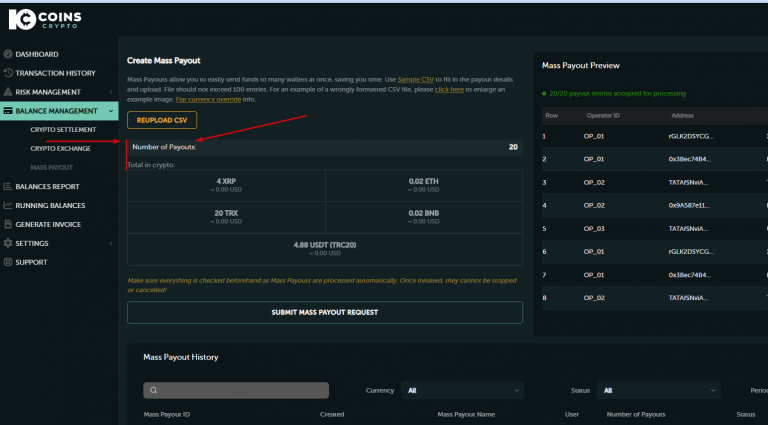Click the Running Balances chart icon
768x425 pixels.
8,205
